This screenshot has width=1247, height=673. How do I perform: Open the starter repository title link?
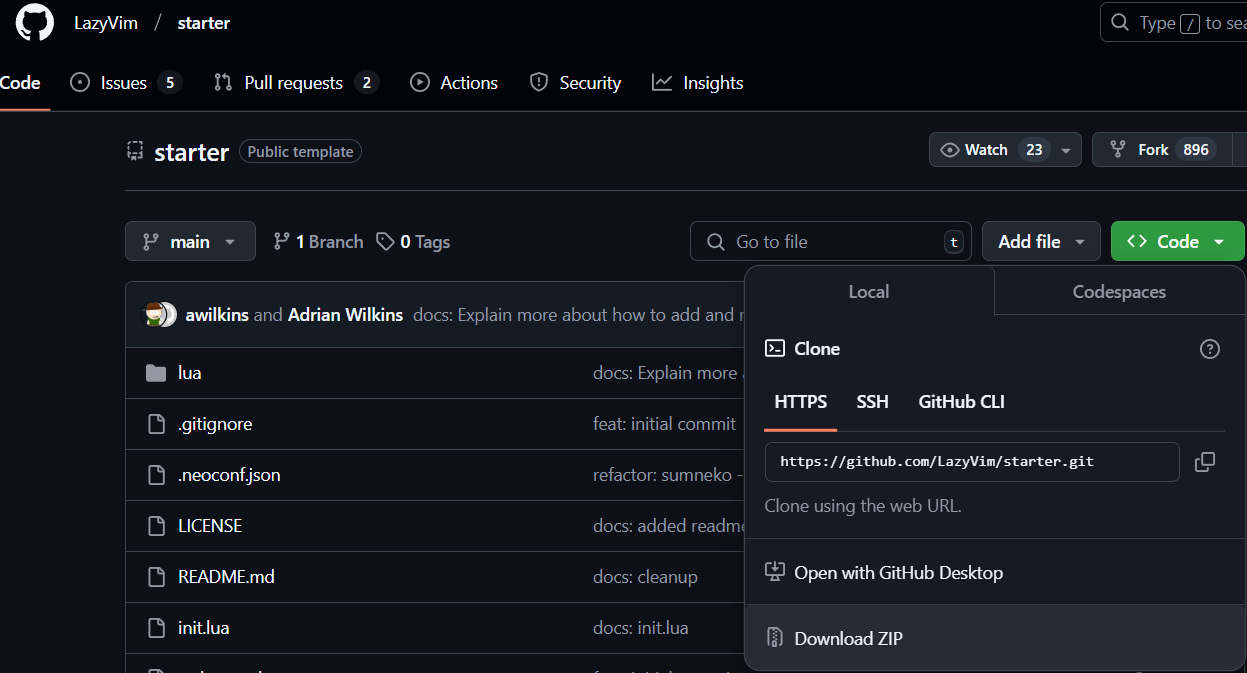pyautogui.click(x=192, y=152)
